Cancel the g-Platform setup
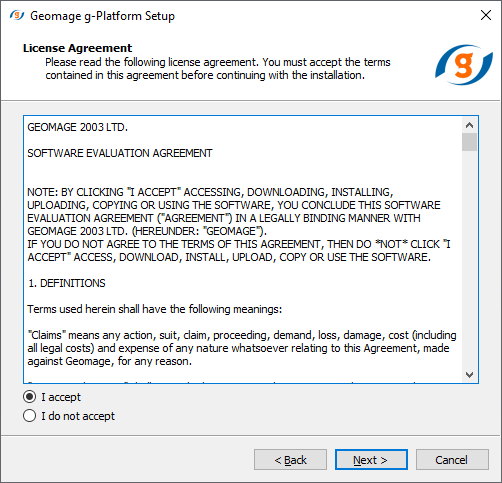 point(452,460)
